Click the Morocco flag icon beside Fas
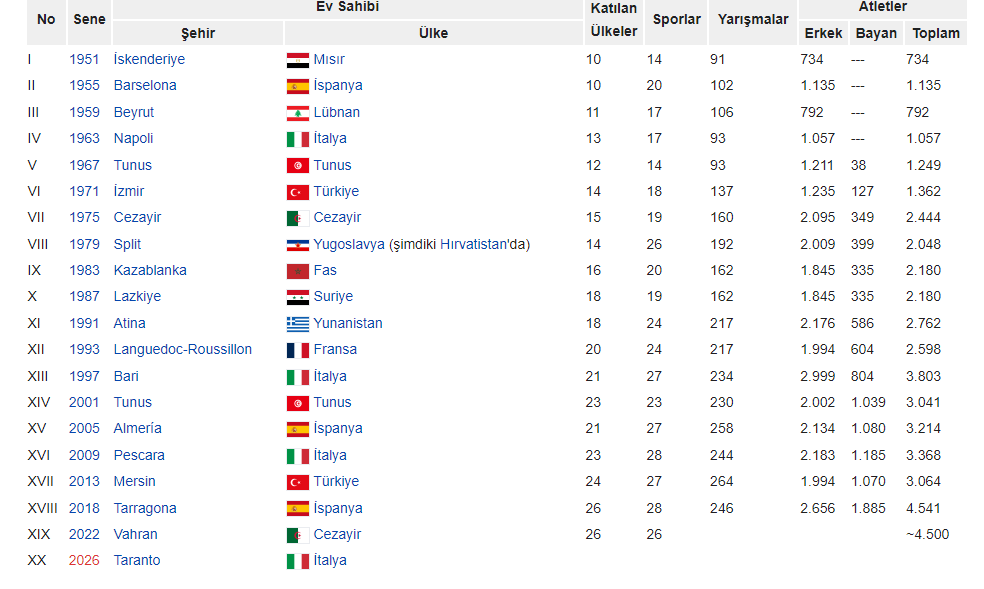 pos(297,272)
